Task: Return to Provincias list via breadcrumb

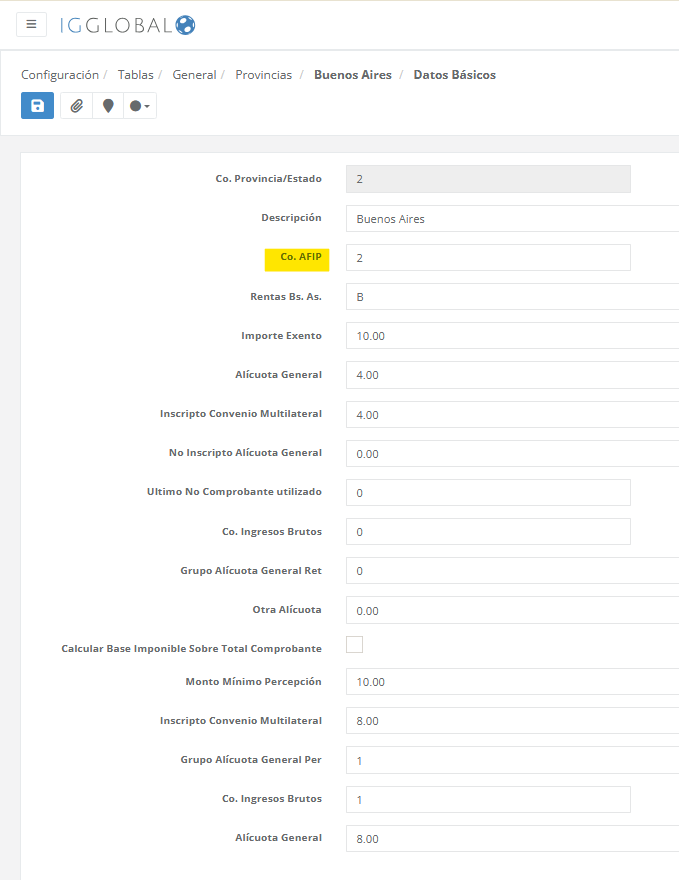Action: [263, 75]
